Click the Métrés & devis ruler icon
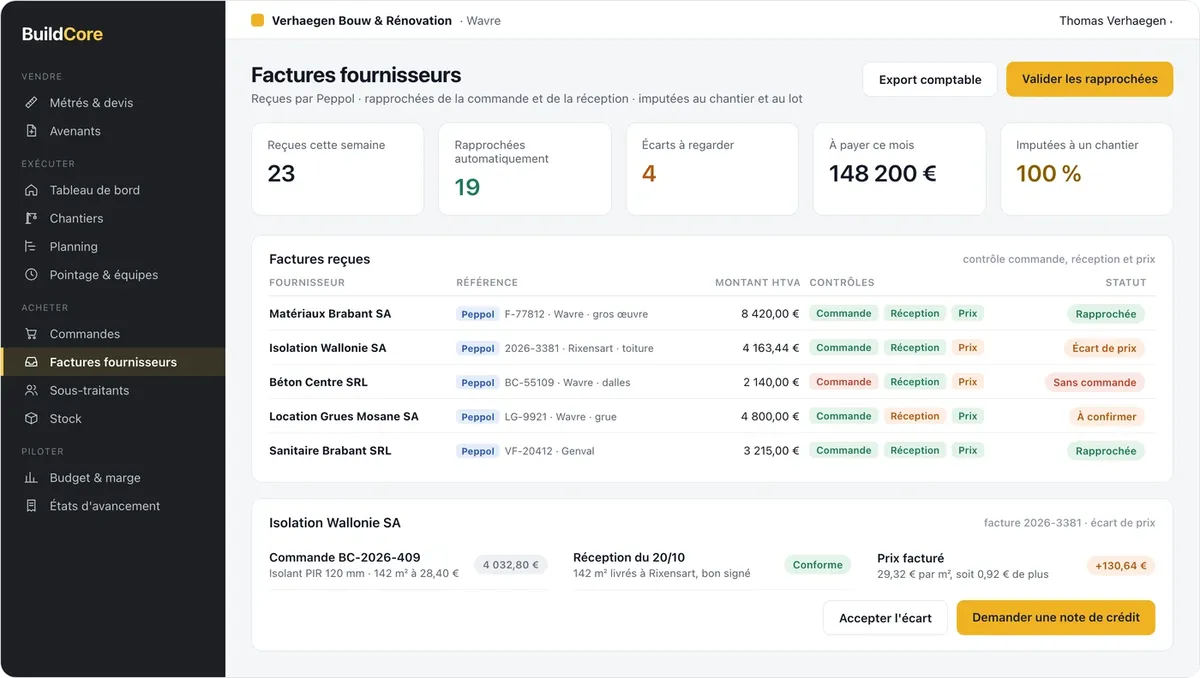The width and height of the screenshot is (1200, 678). point(31,103)
